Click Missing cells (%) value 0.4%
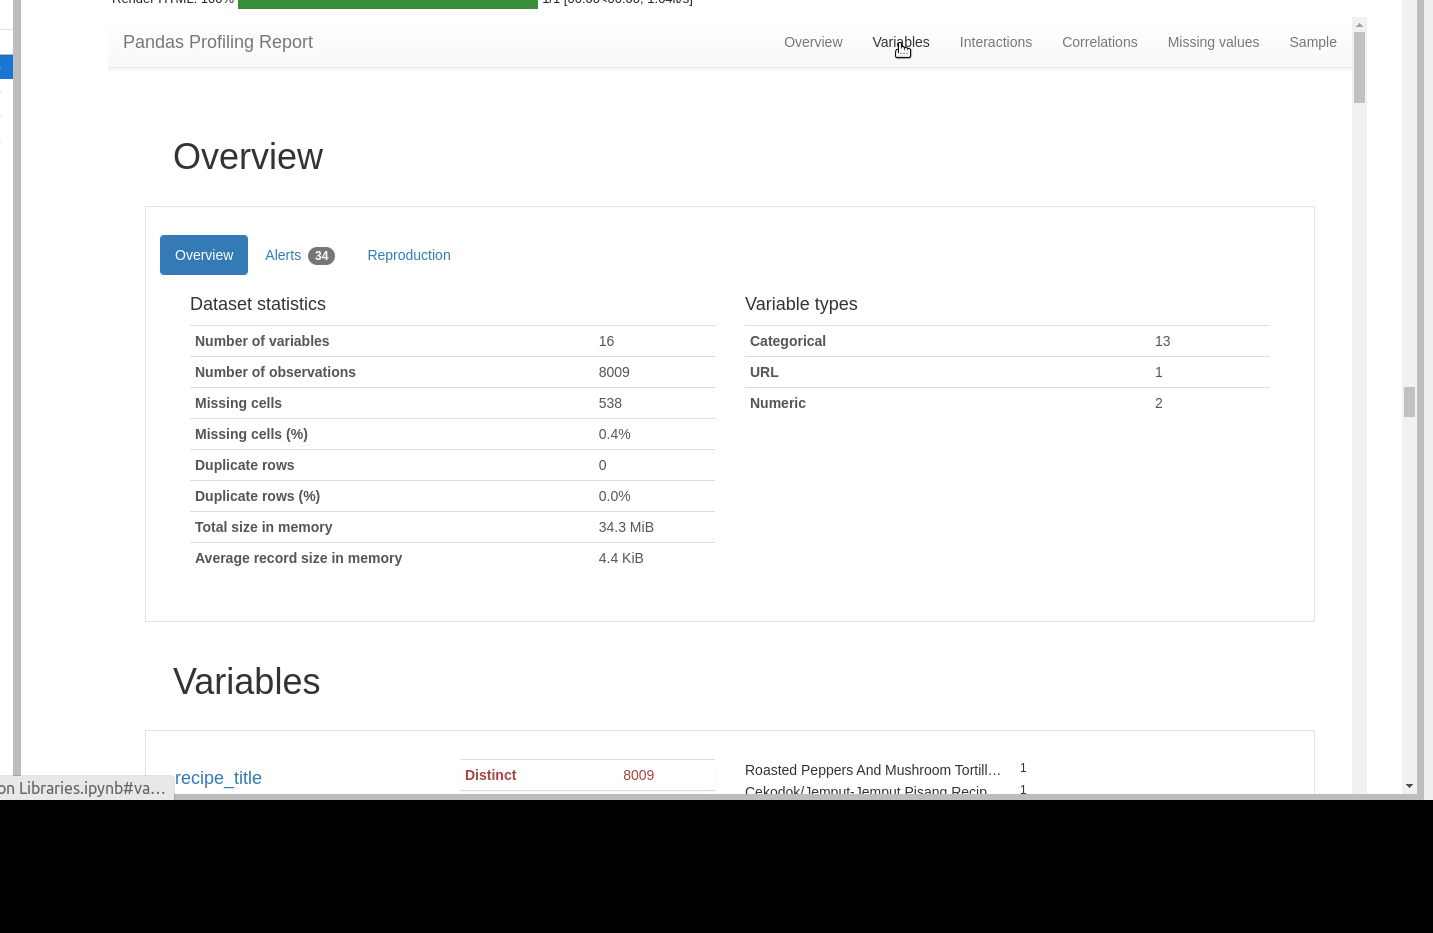The image size is (1433, 933). point(614,434)
